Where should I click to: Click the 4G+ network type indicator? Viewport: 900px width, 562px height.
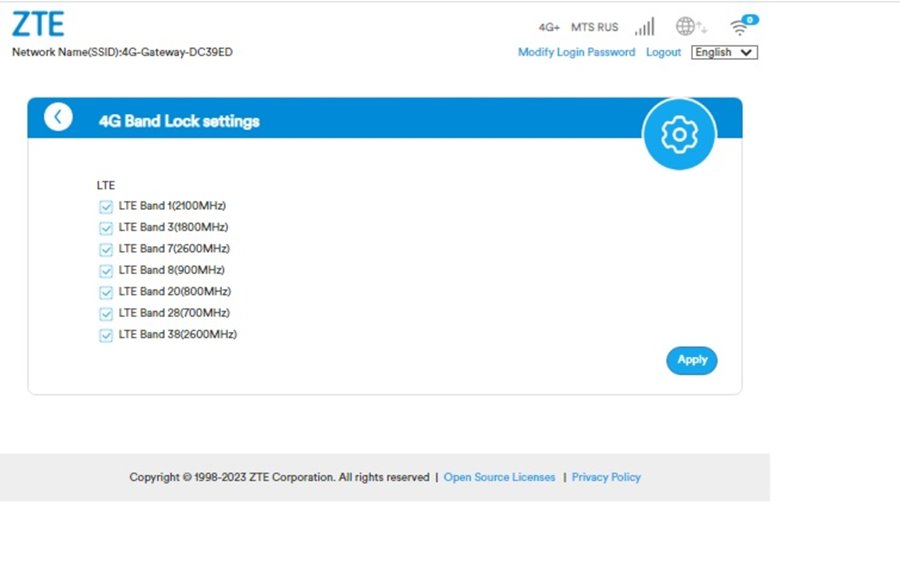tap(549, 27)
